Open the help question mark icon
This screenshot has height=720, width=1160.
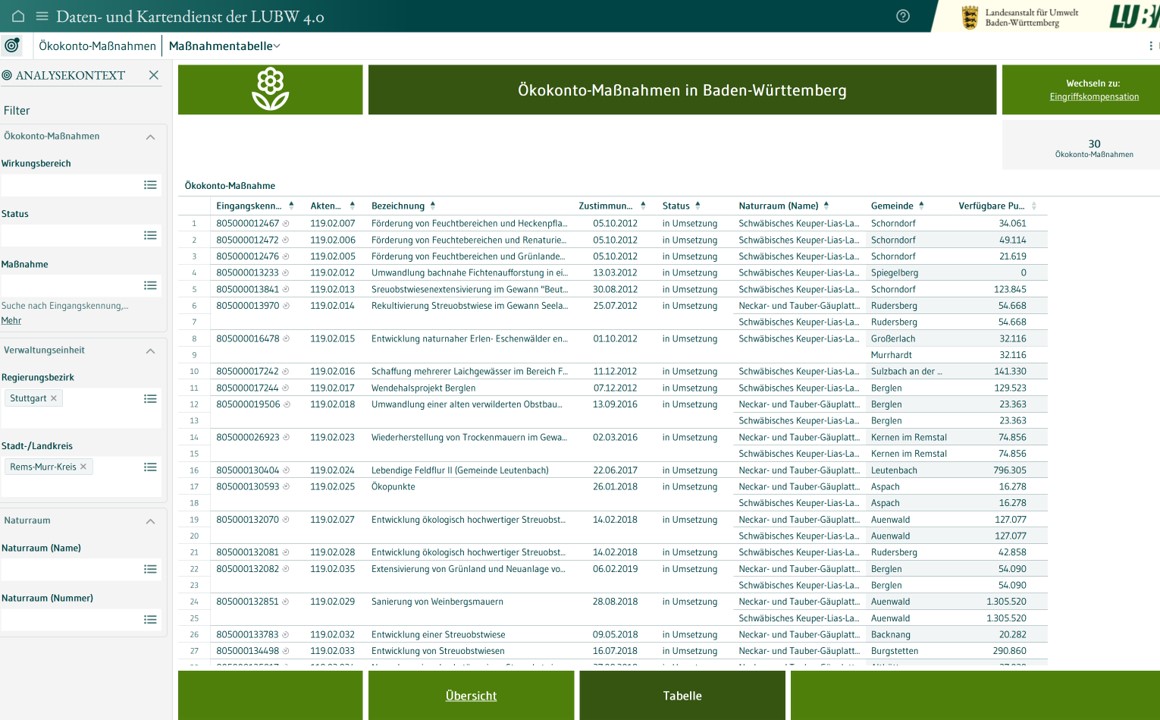tap(903, 16)
